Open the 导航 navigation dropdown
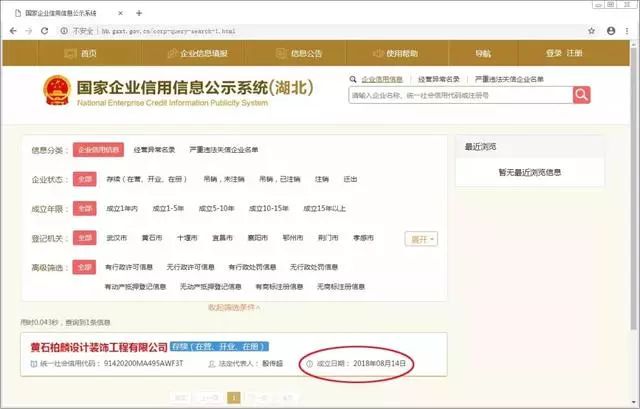The height and width of the screenshot is (409, 640). (482, 53)
